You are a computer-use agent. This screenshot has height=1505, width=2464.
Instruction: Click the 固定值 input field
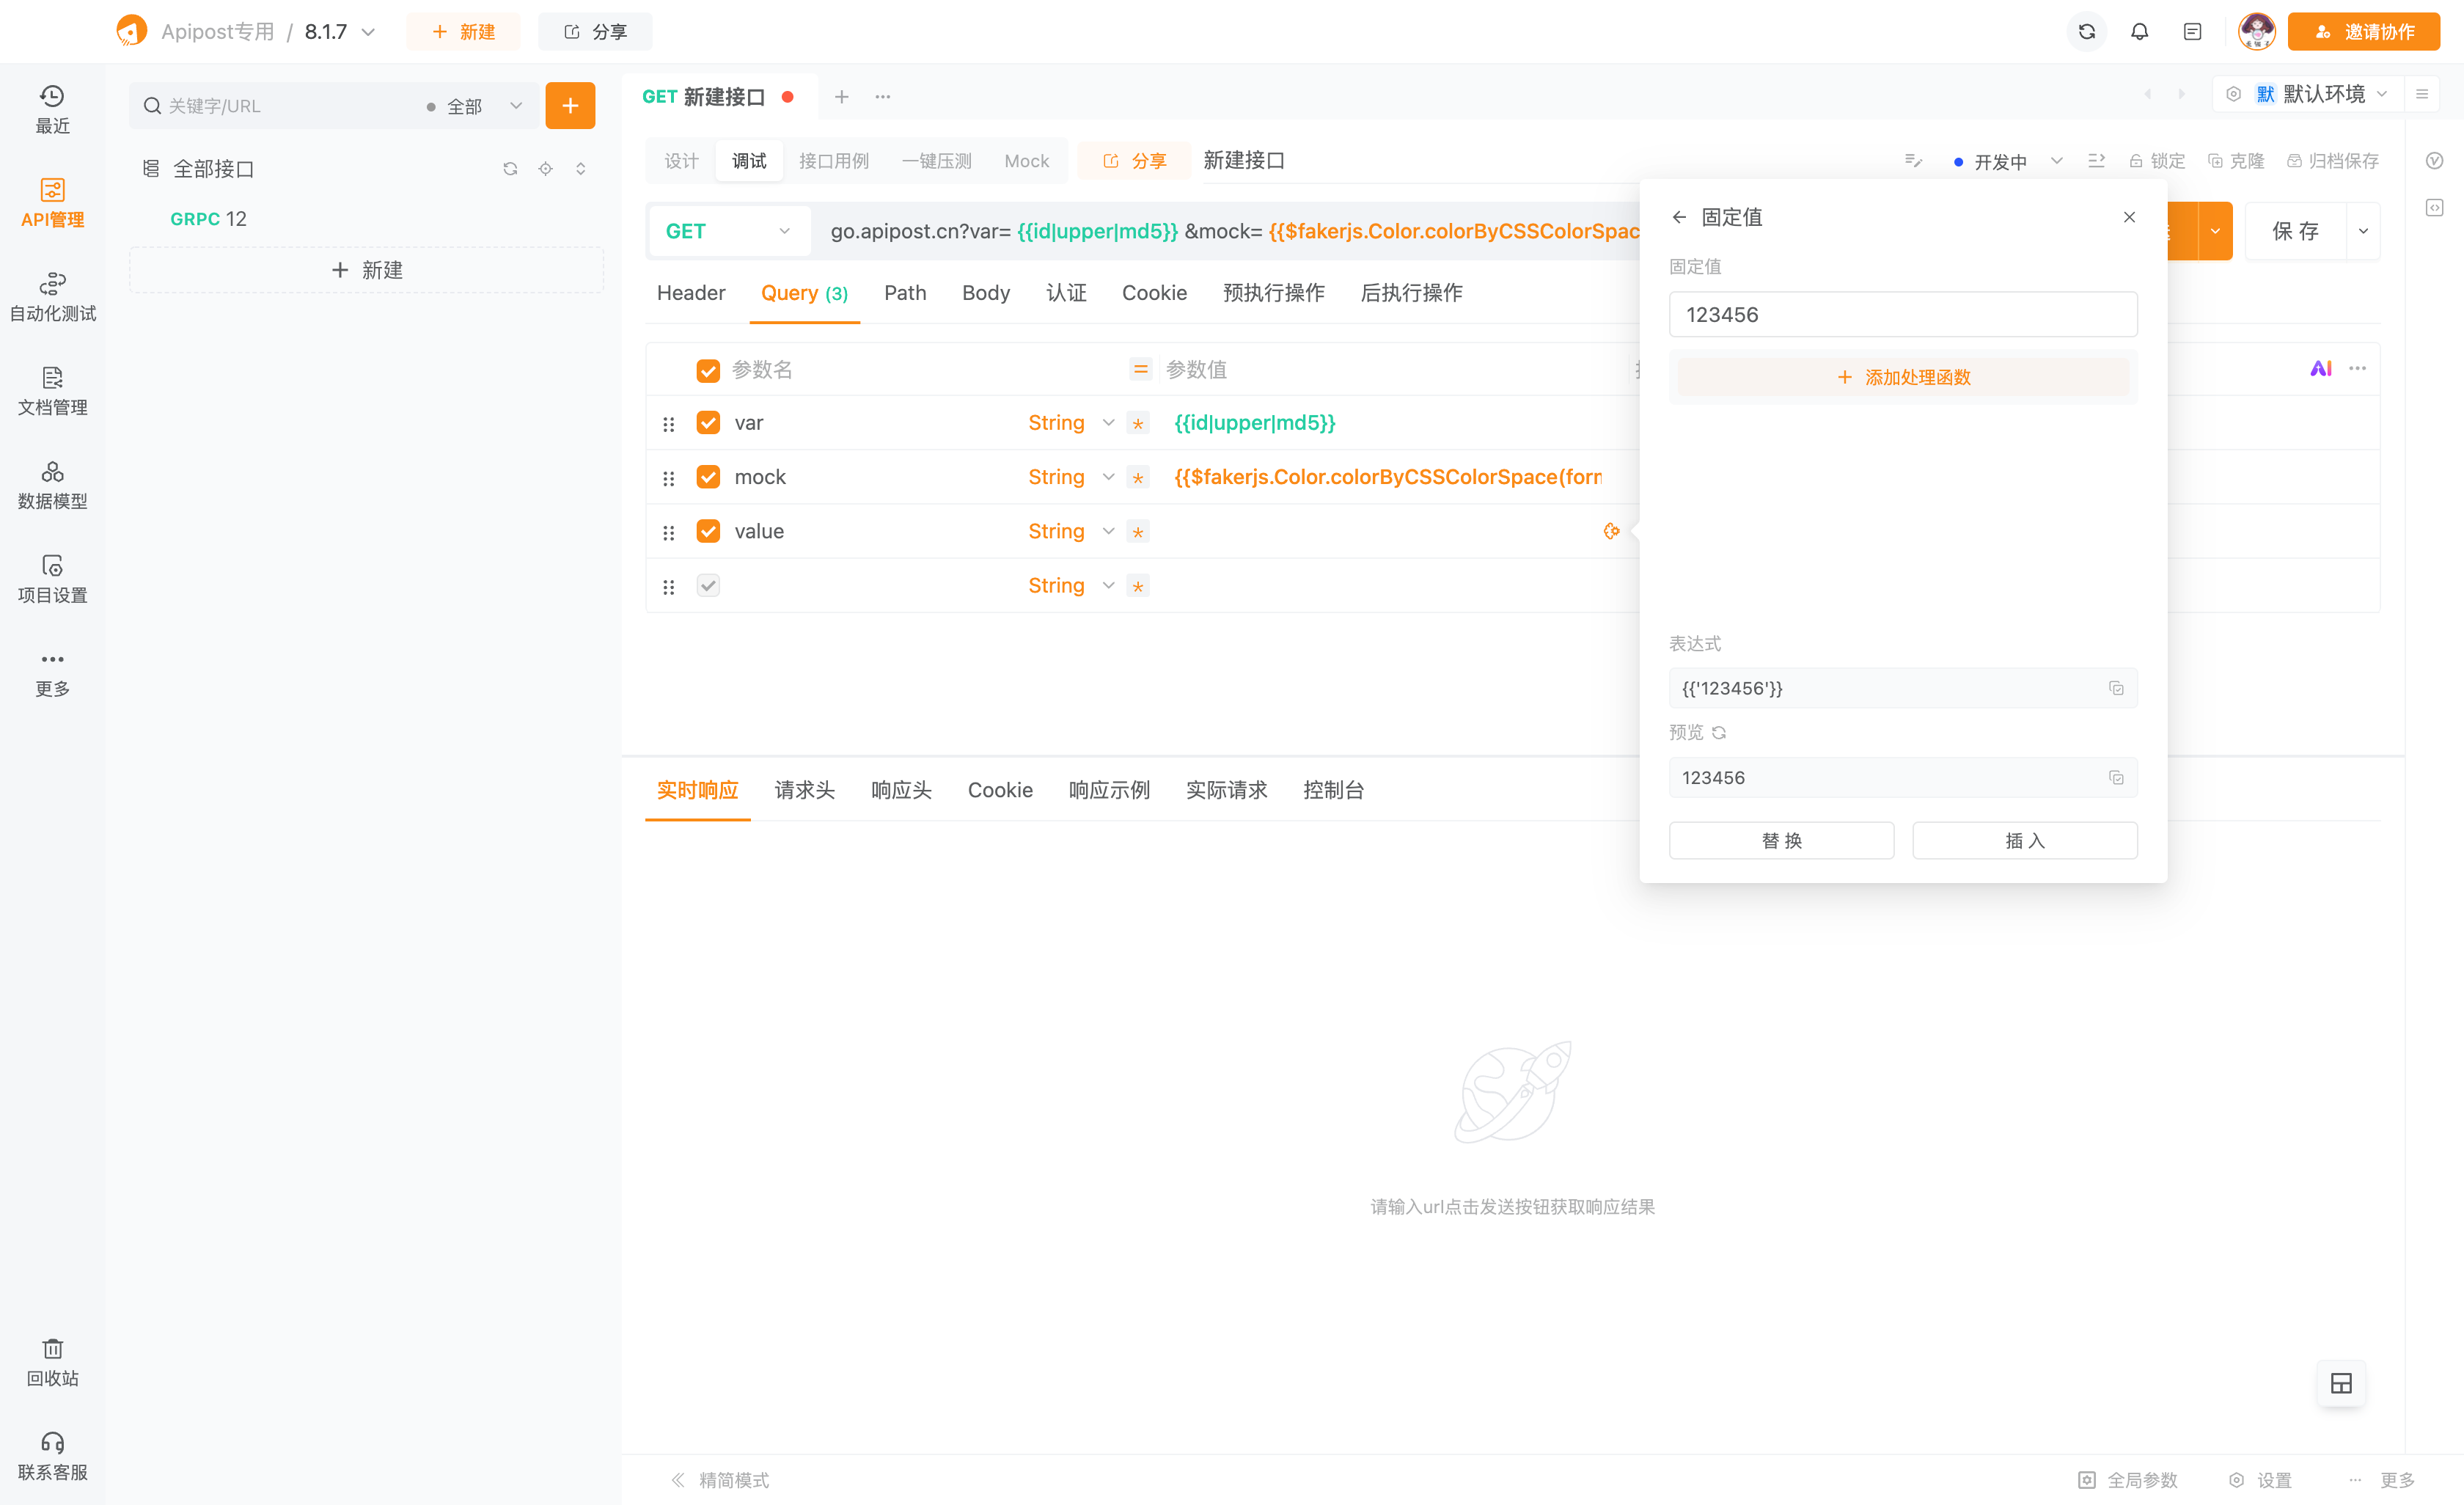pyautogui.click(x=1903, y=315)
